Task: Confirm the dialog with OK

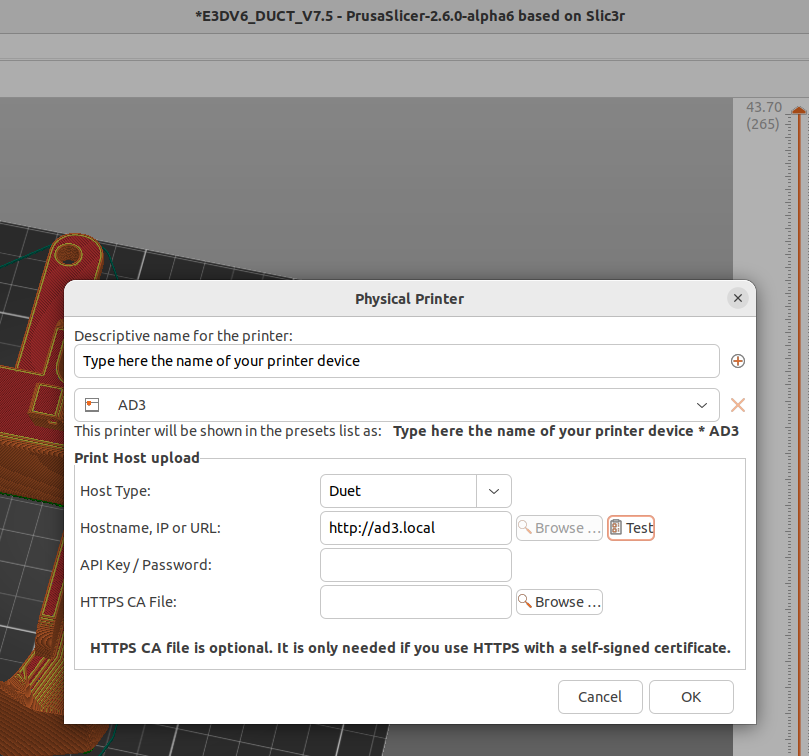Action: (691, 697)
